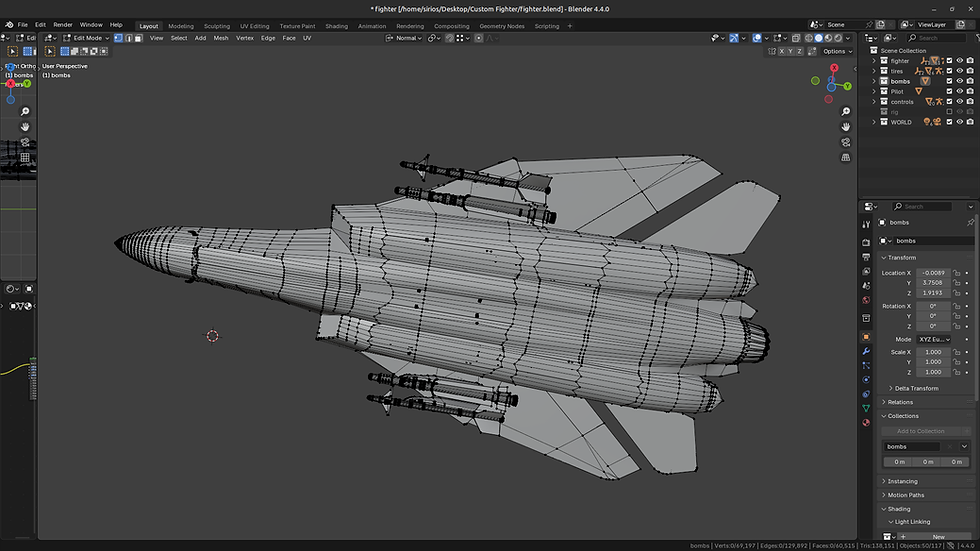Viewport: 980px width, 551px height.
Task: Collapse the Transform panel
Action: tap(901, 257)
